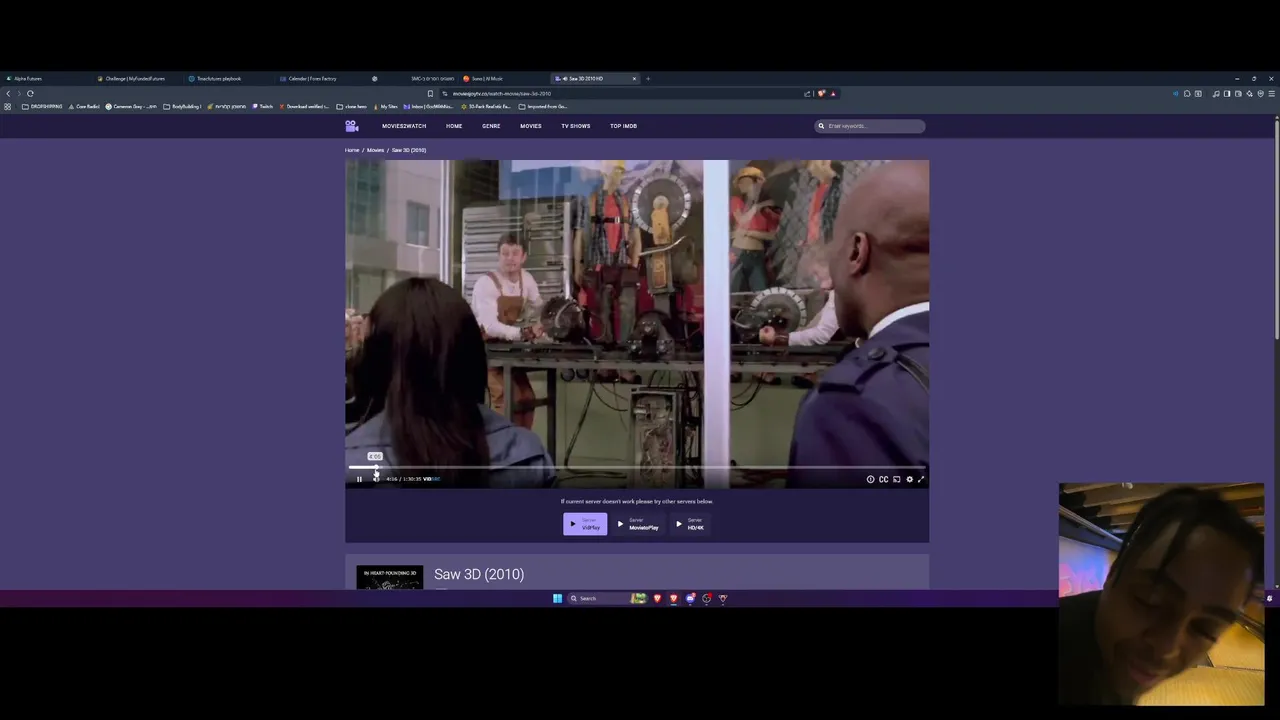Viewport: 1280px width, 720px height.
Task: Click the site search keywords field
Action: pyautogui.click(x=870, y=126)
